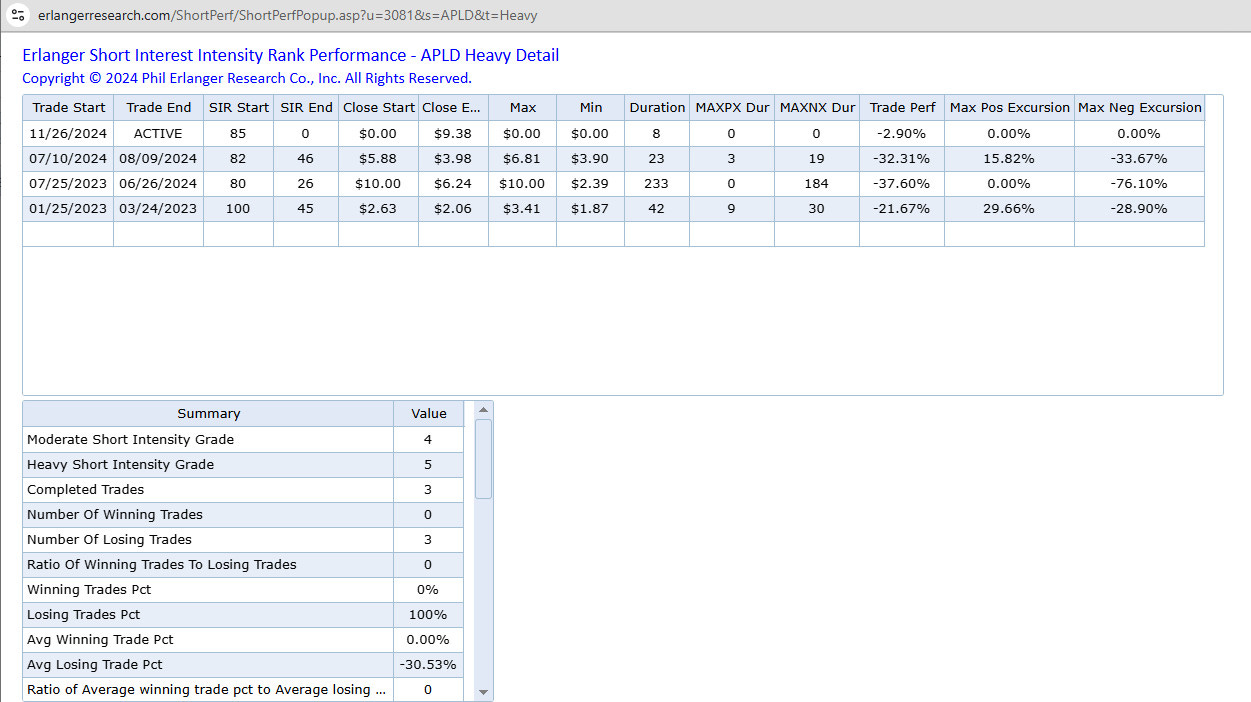Sort by the Trade End column header
Viewport: 1251px width, 702px height.
point(158,108)
